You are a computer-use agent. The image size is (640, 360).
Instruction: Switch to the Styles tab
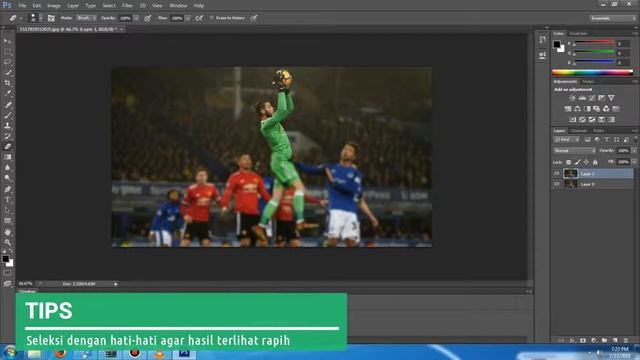click(x=588, y=82)
